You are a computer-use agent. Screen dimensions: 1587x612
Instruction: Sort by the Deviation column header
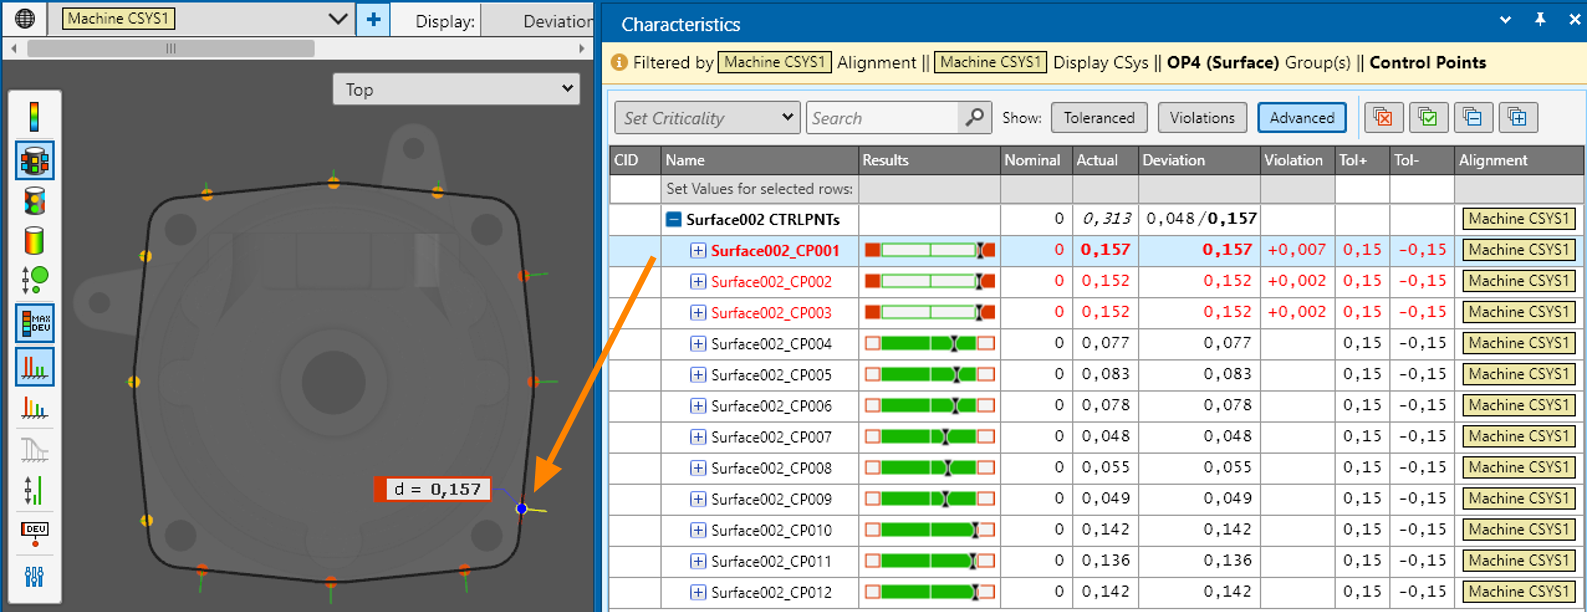click(x=1199, y=160)
